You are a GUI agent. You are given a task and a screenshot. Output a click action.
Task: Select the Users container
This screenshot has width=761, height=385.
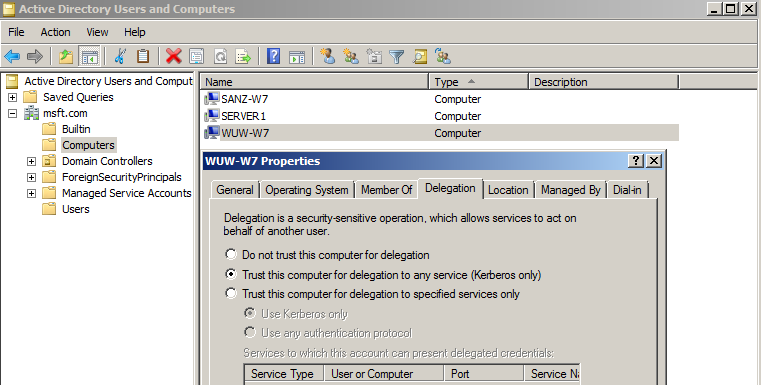click(76, 209)
